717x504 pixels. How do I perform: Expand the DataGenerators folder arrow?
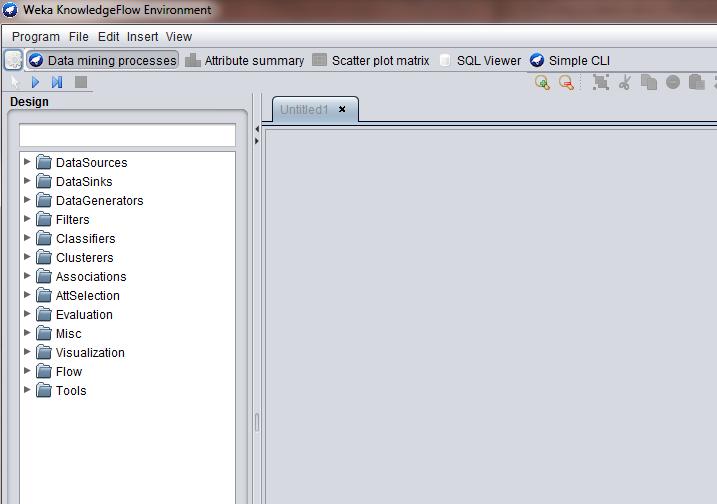click(27, 199)
